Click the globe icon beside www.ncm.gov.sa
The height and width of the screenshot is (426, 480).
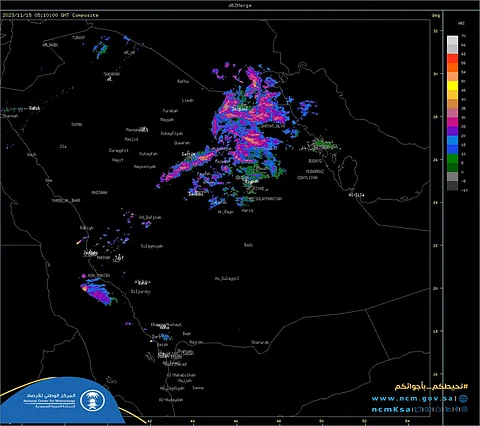tap(463, 399)
